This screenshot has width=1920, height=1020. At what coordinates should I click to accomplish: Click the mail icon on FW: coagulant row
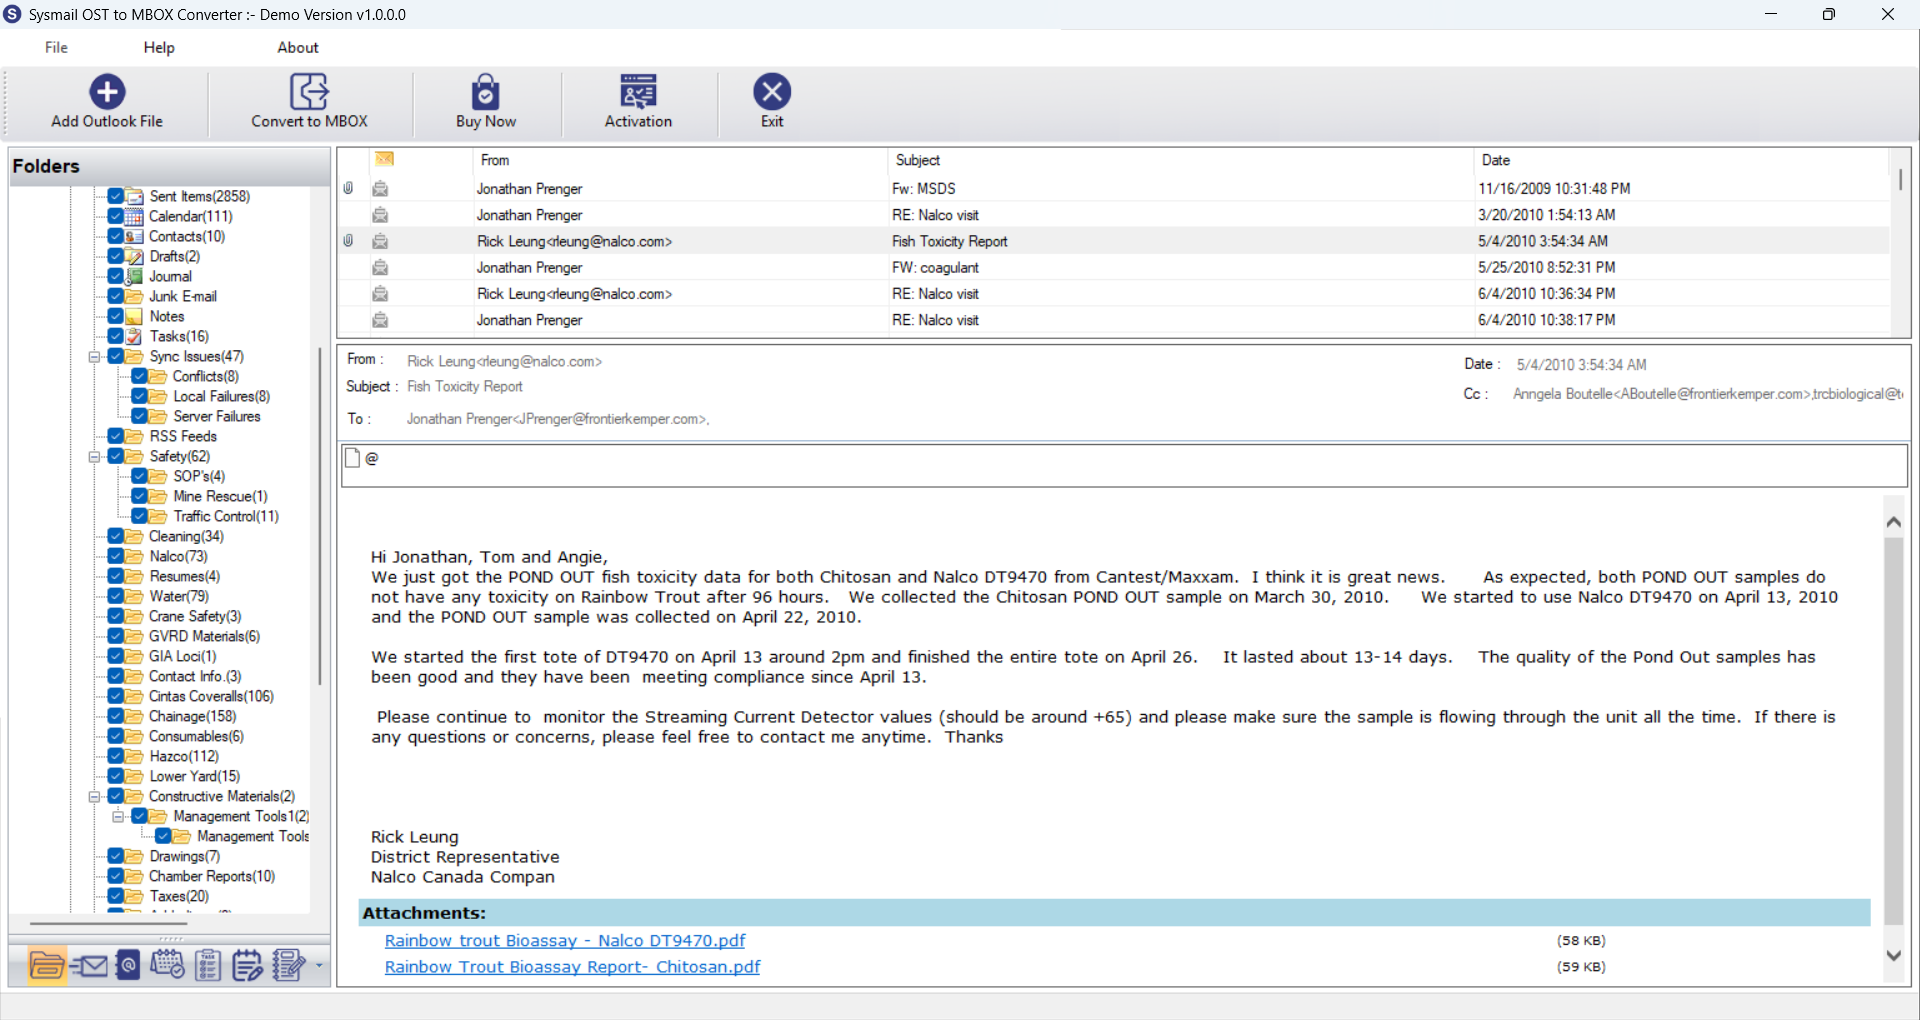tap(380, 268)
